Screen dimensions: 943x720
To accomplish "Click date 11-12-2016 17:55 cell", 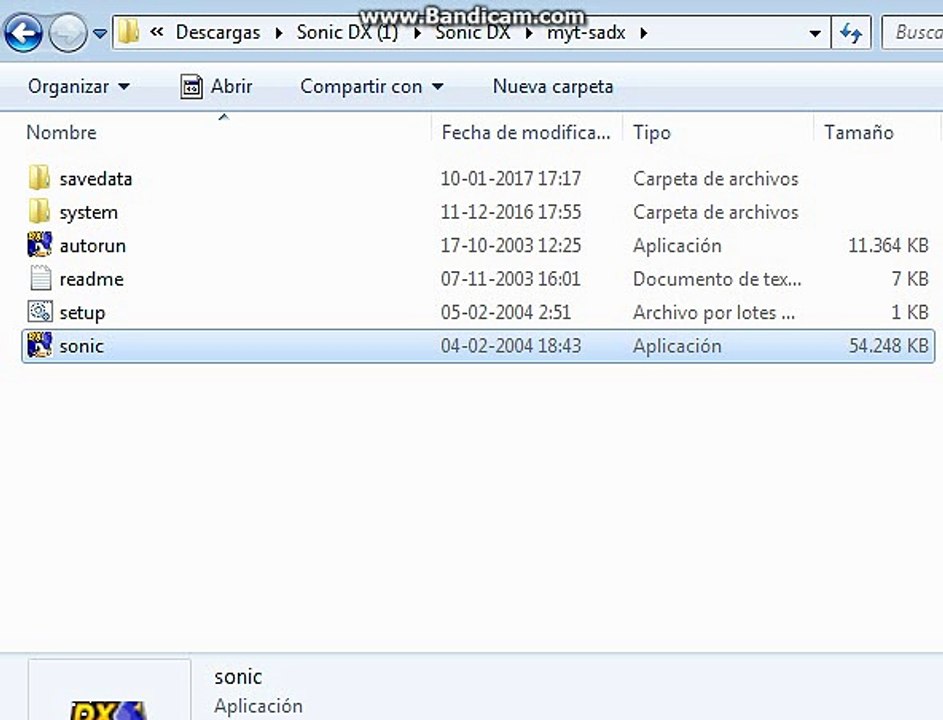I will pyautogui.click(x=511, y=212).
